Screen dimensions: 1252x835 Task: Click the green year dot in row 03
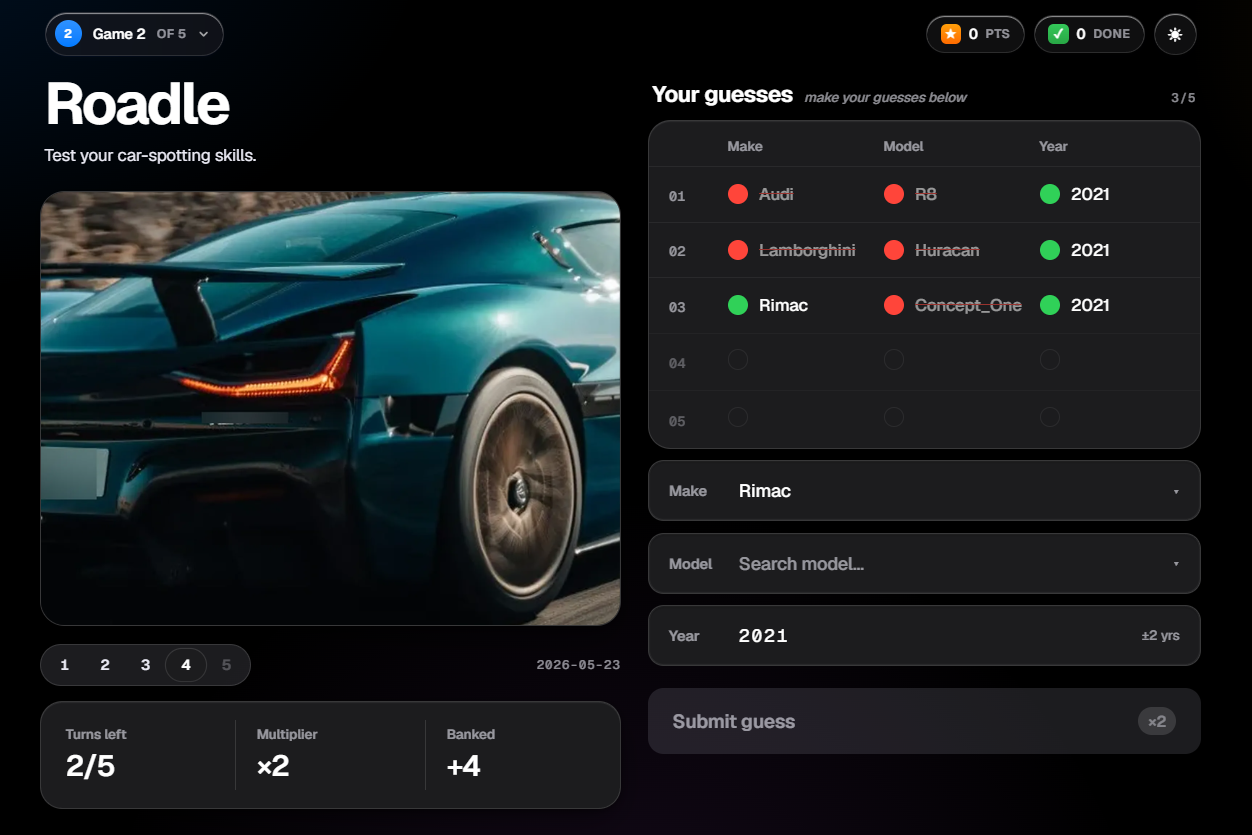coord(1050,305)
